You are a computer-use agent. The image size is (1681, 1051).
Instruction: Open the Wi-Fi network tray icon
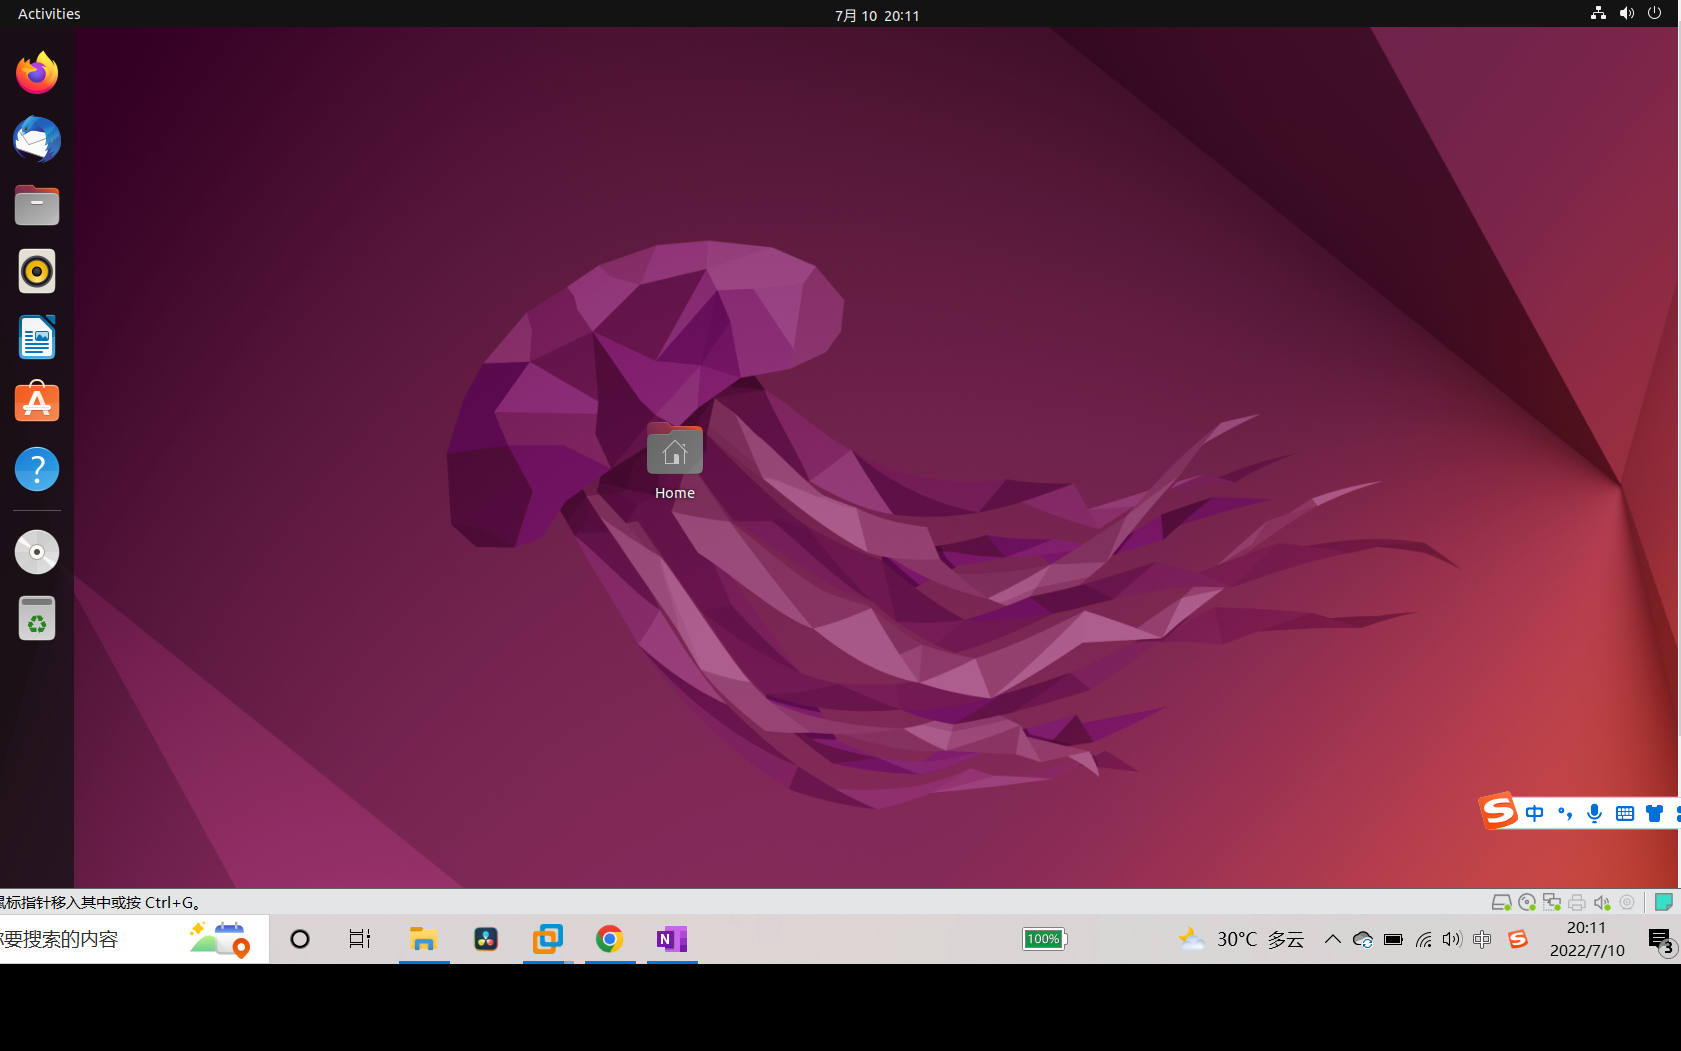point(1423,939)
